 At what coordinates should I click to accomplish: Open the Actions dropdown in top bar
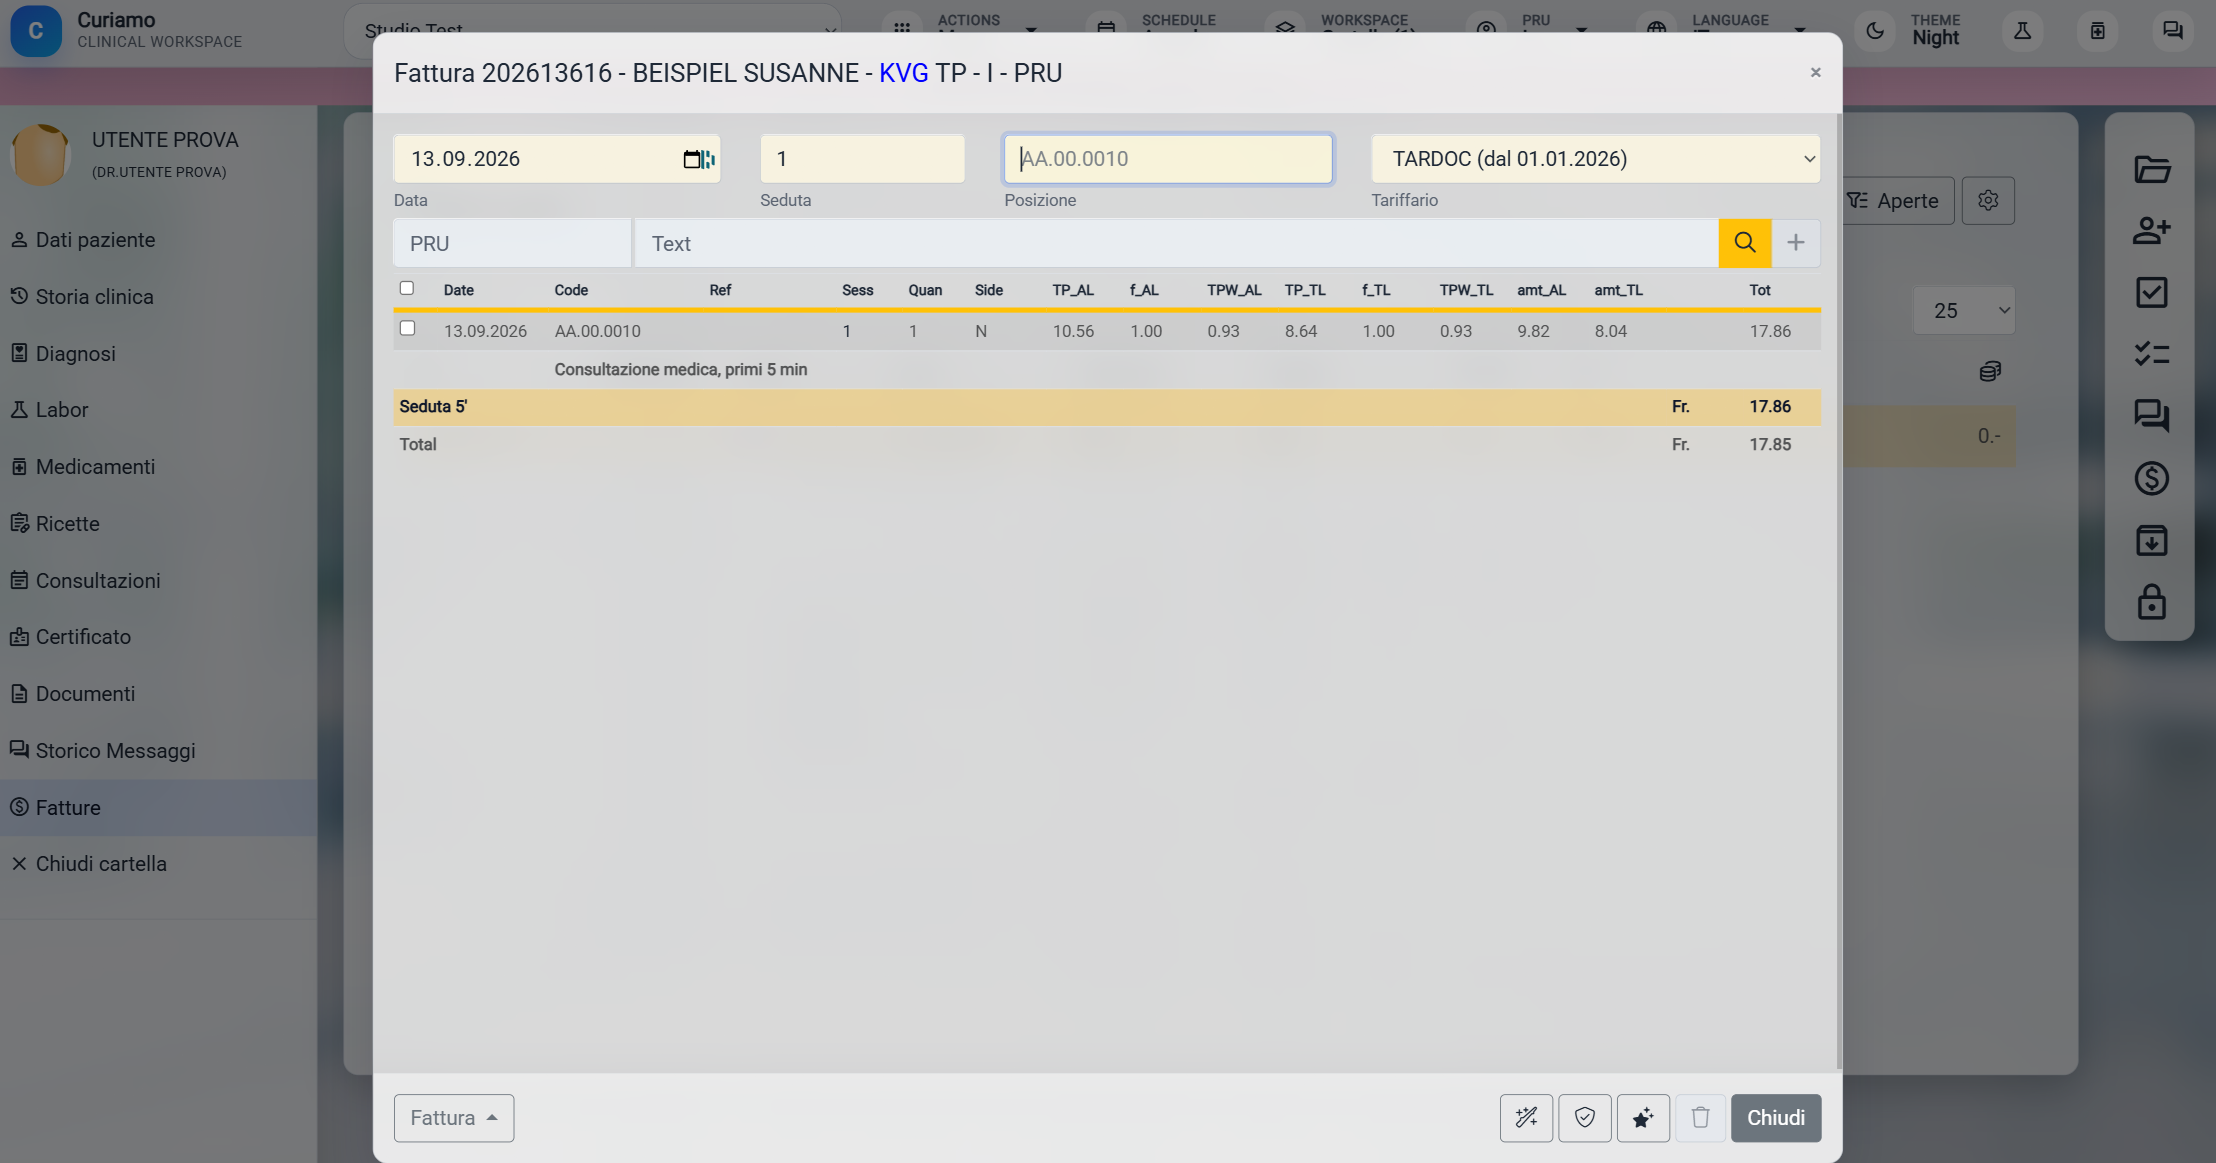click(x=970, y=26)
